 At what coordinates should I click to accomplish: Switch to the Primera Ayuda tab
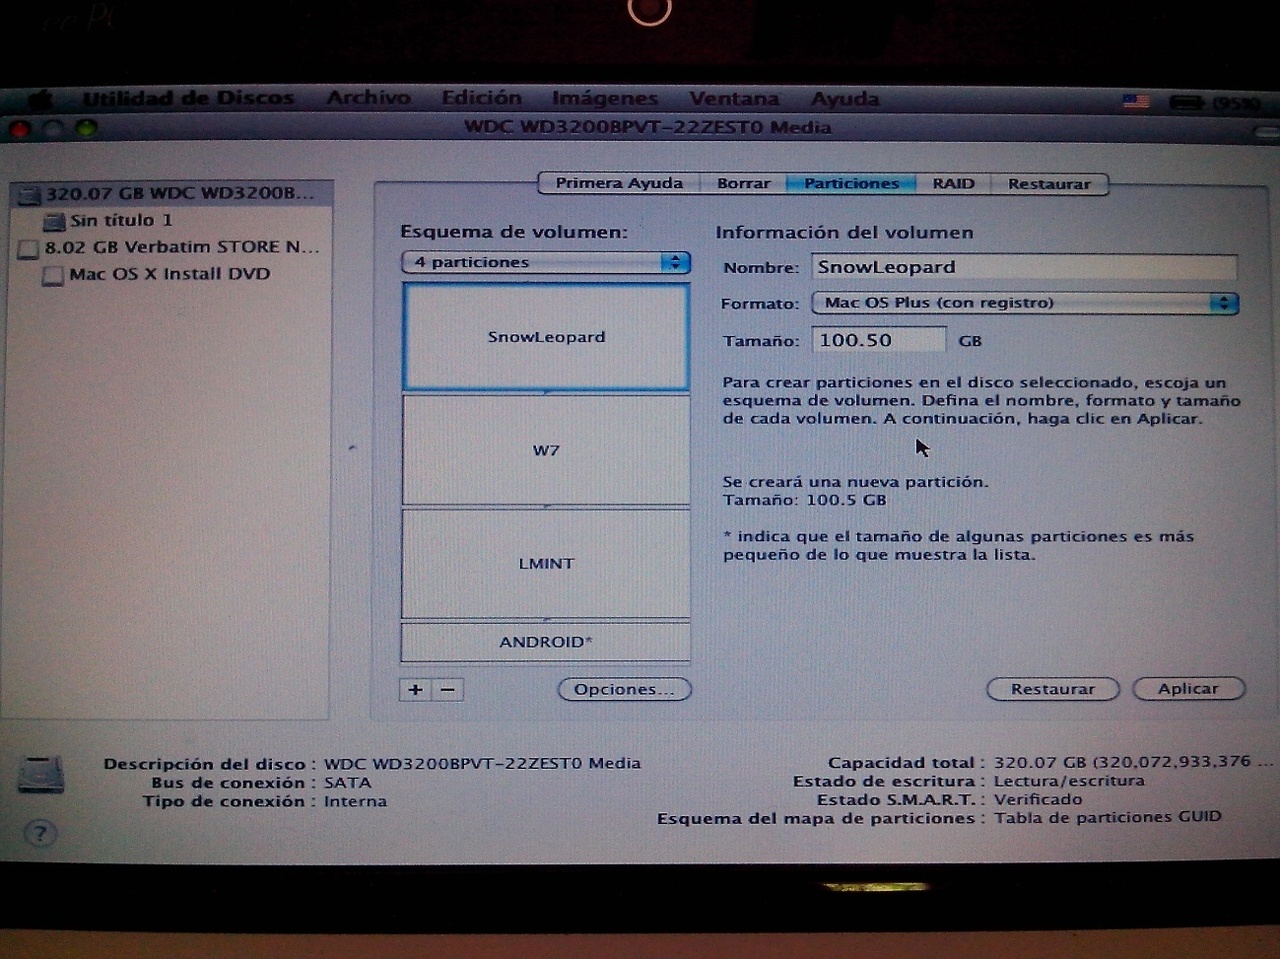(619, 183)
